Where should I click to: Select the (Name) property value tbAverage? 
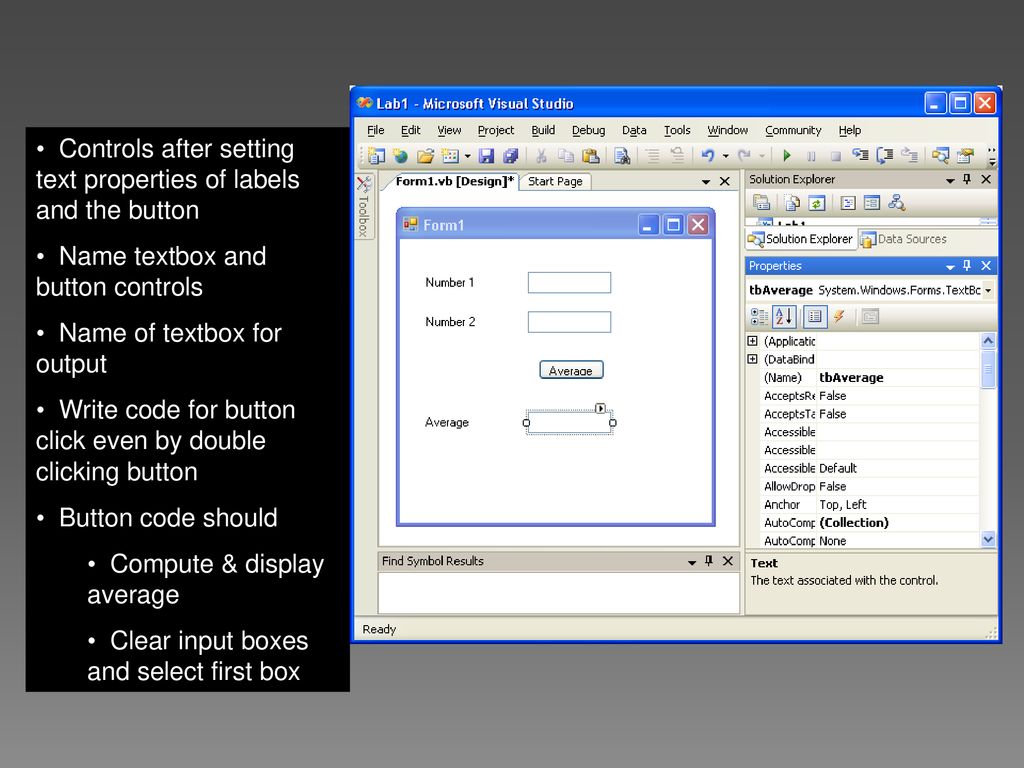[x=851, y=377]
